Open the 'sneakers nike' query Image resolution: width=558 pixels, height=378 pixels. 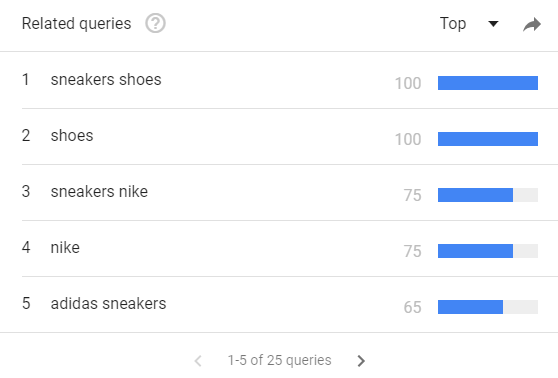[x=99, y=191]
